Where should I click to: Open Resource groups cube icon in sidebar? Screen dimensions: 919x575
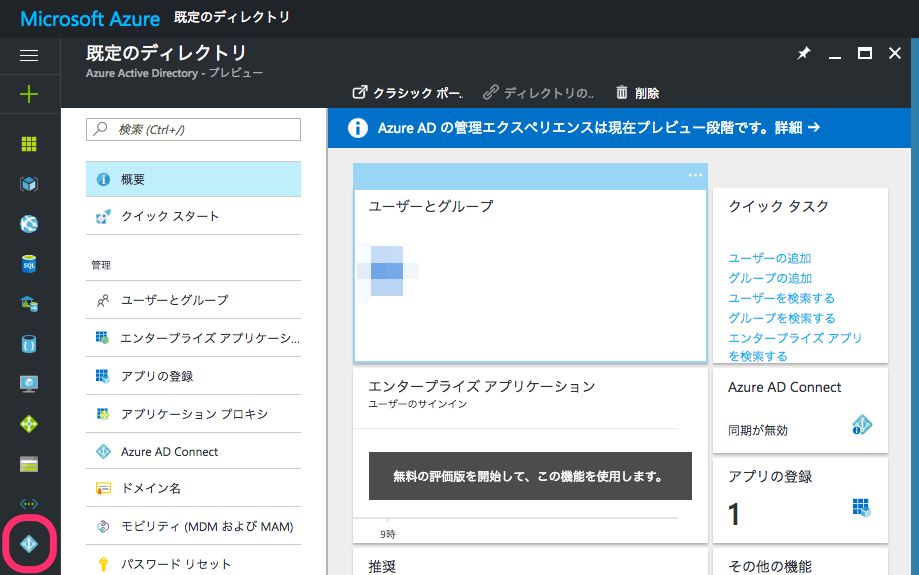(x=29, y=184)
